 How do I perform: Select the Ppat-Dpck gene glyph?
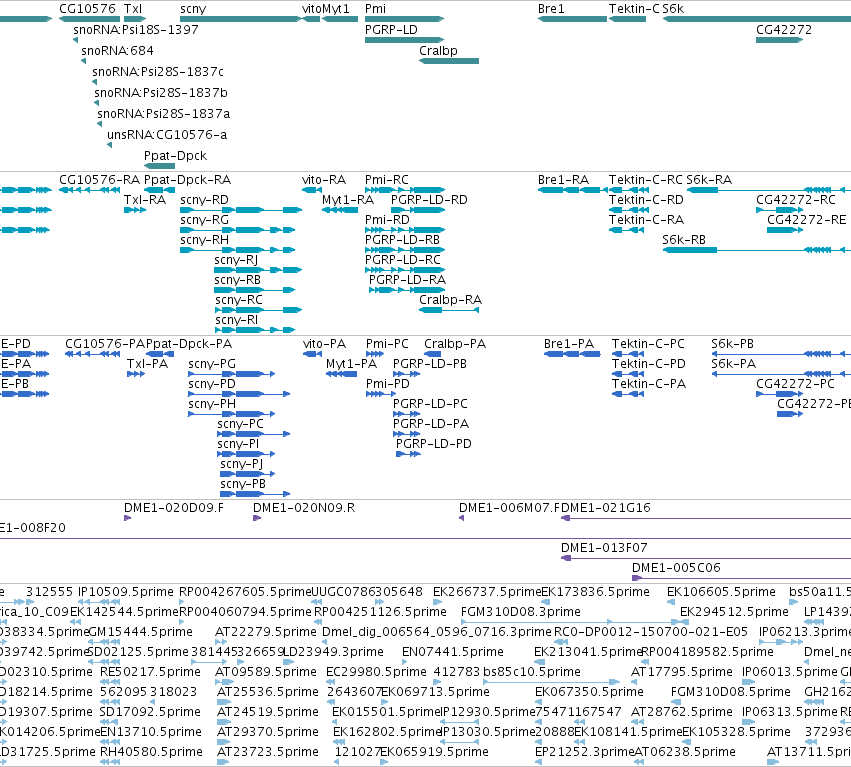[160, 166]
